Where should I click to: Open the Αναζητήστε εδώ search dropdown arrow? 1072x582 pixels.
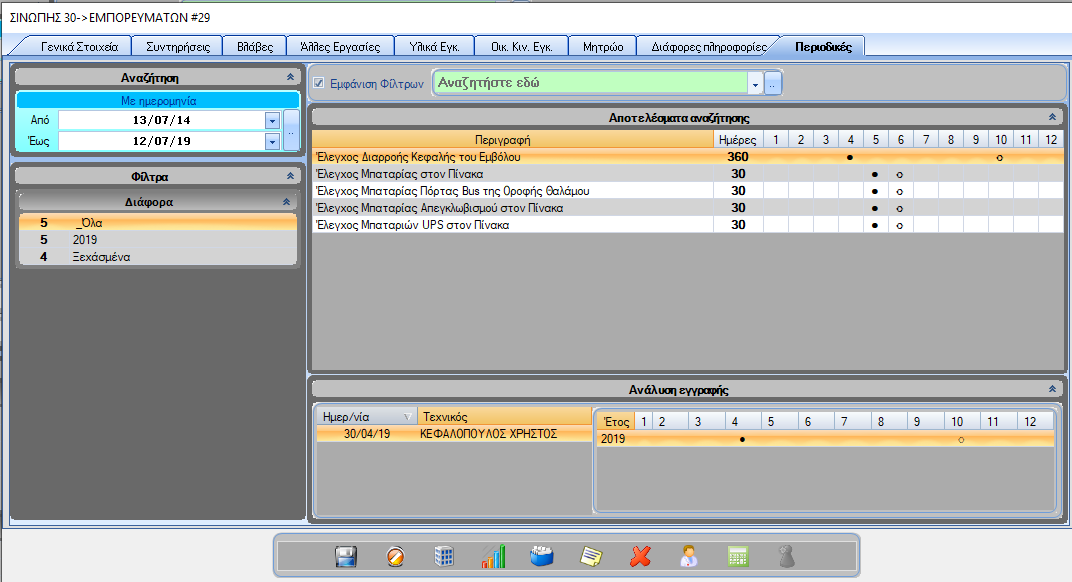756,85
